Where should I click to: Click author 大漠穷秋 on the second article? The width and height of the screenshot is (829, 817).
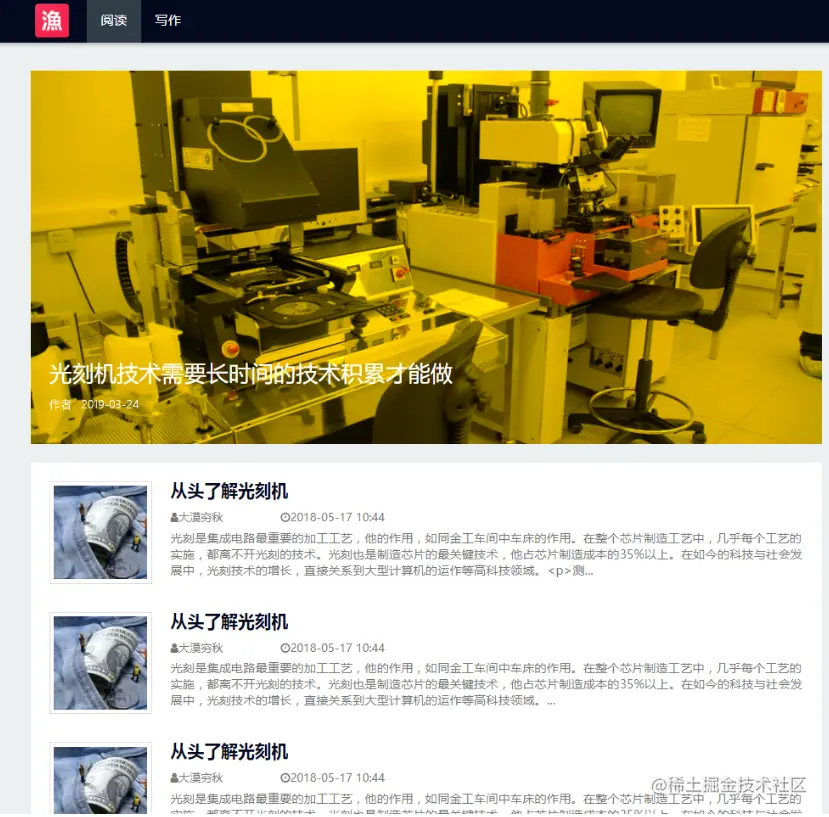tap(201, 648)
